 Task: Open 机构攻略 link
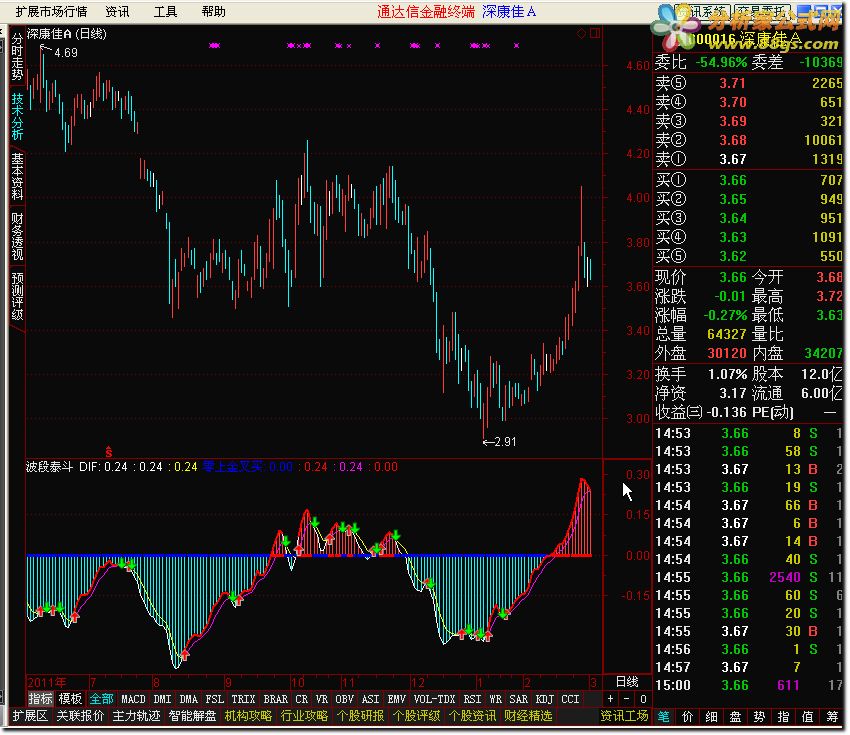pyautogui.click(x=248, y=716)
